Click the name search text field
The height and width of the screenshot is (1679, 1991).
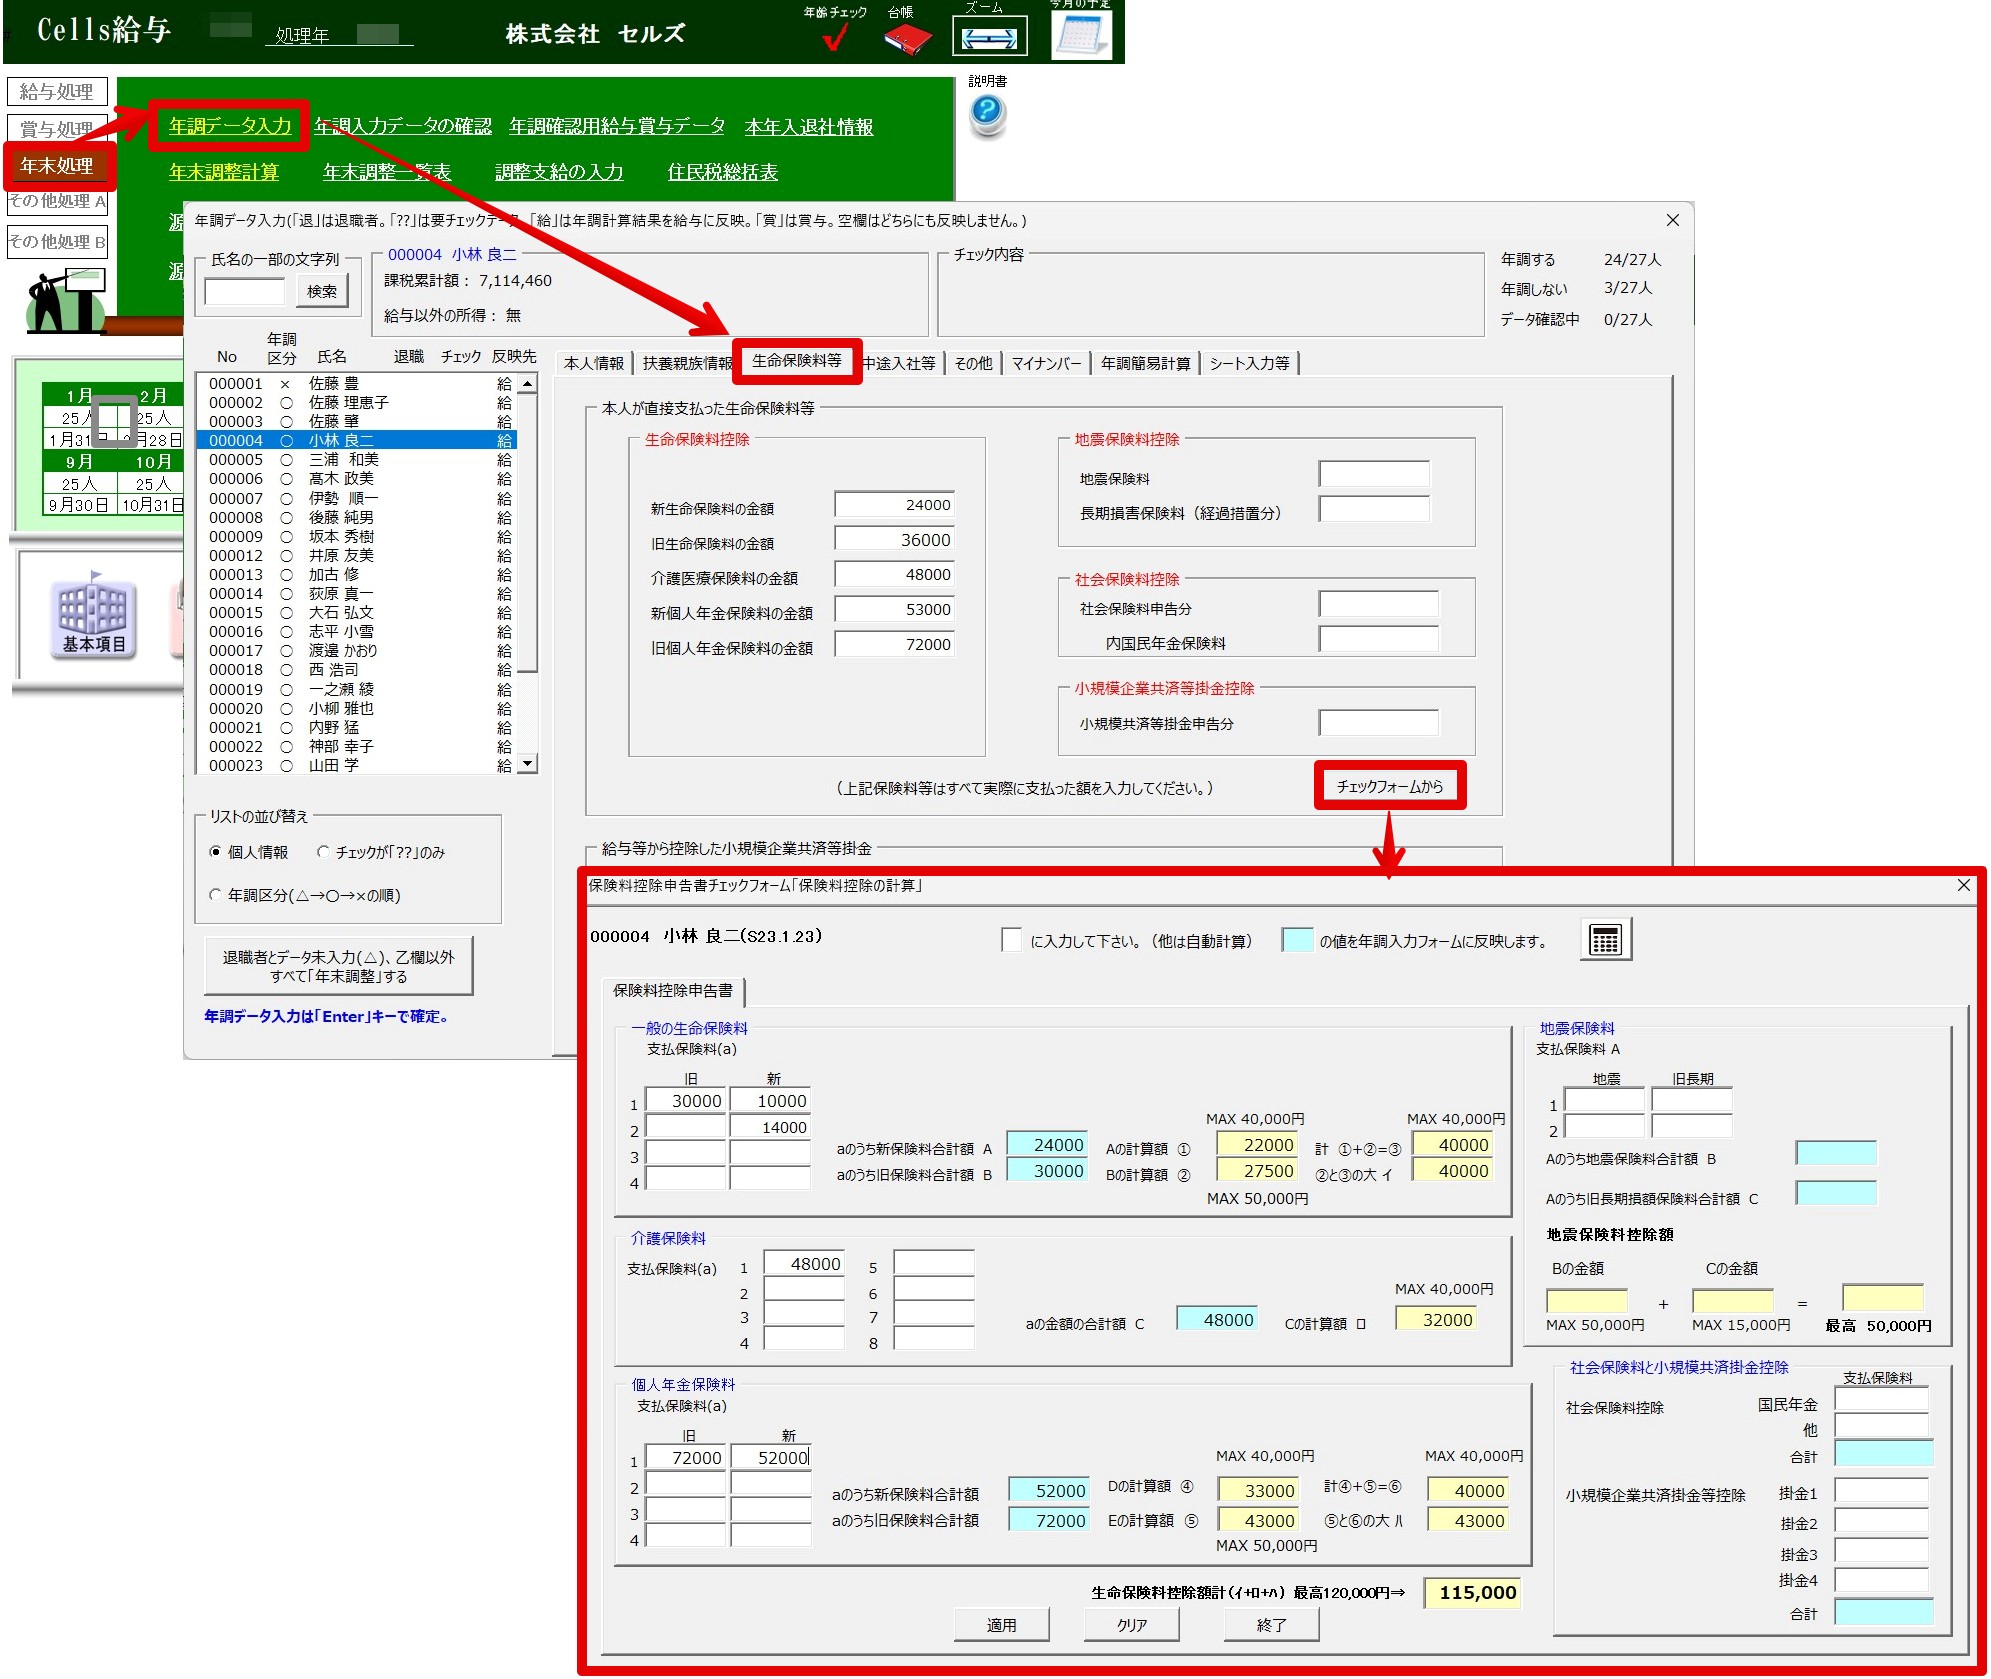(244, 291)
